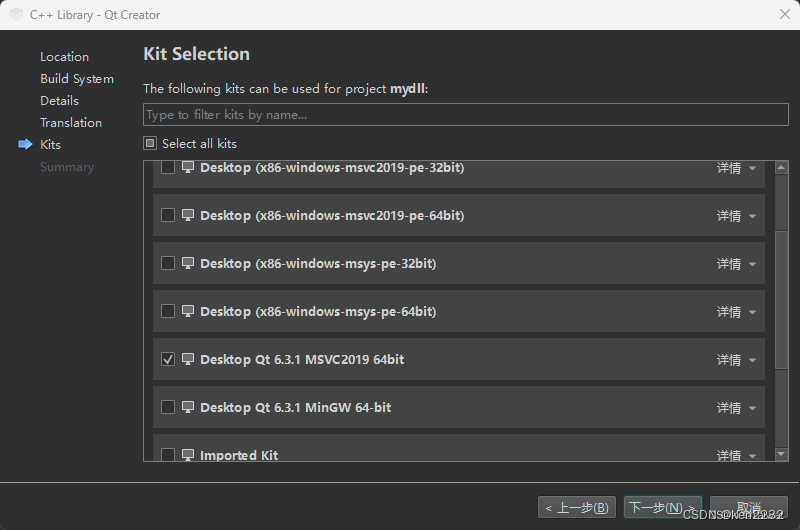Click the Desktop (x86-windows-msys-pe-64bit) label
800x530 pixels.
click(318, 311)
